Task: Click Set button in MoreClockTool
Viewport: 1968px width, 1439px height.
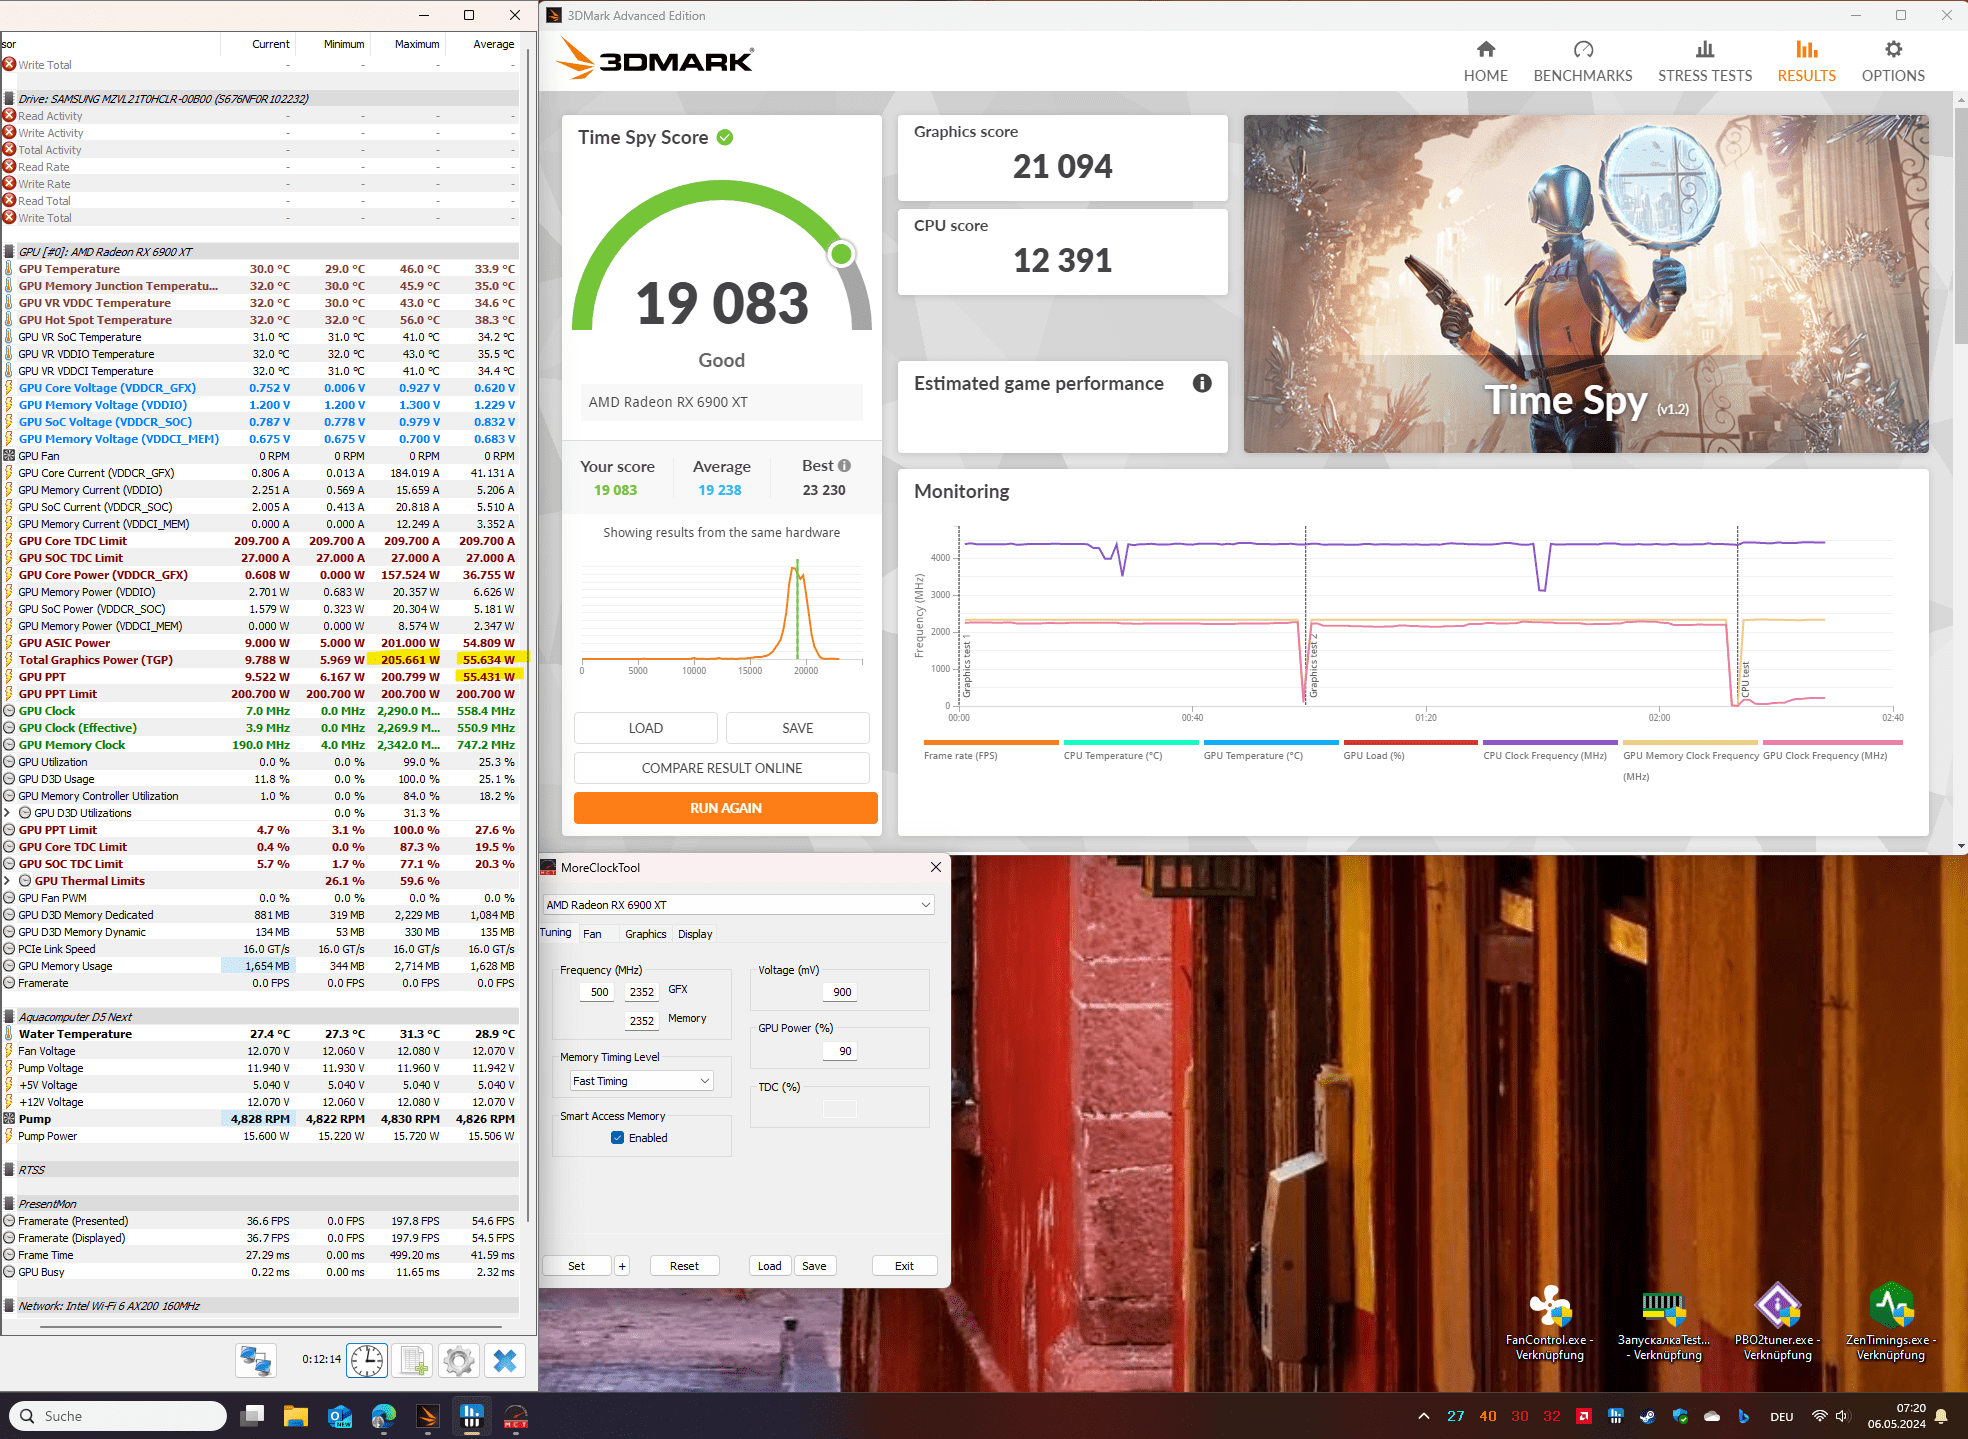Action: coord(577,1266)
